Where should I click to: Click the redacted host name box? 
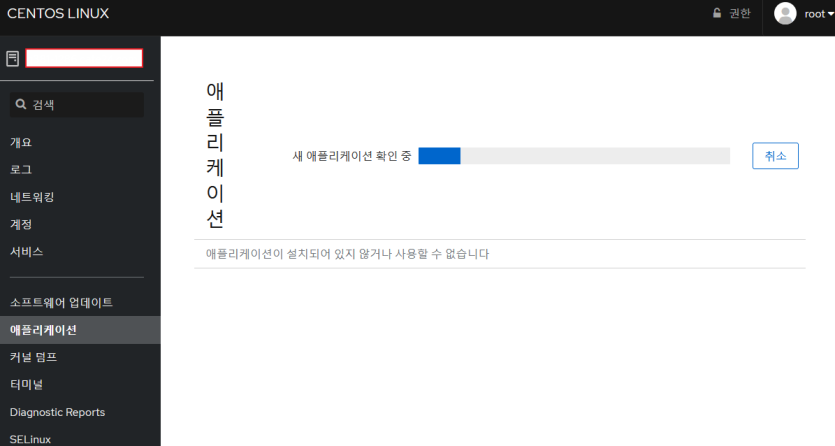tap(84, 58)
